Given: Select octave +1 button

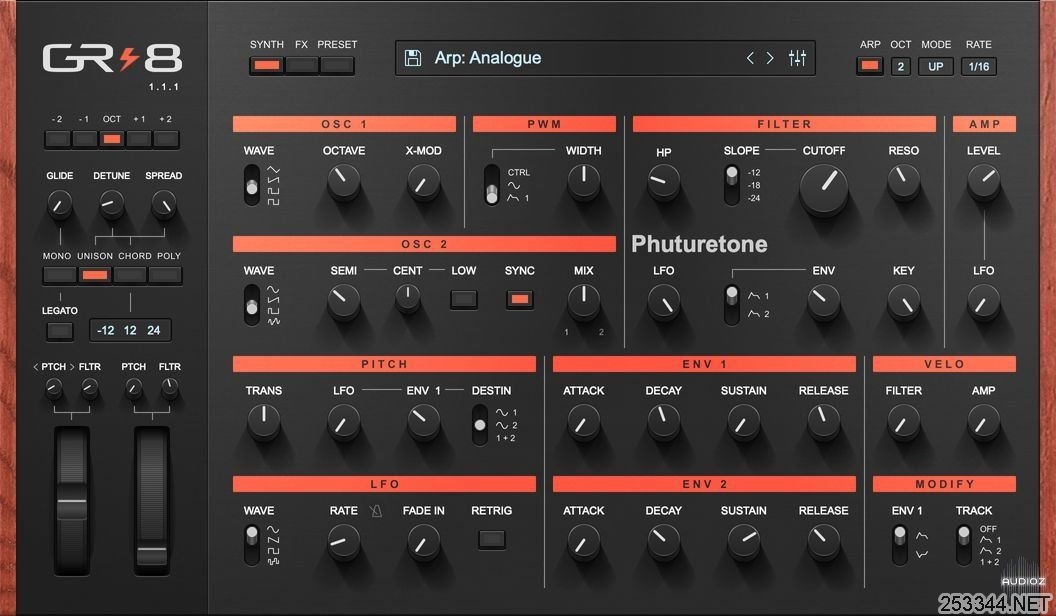Looking at the screenshot, I should pyautogui.click(x=139, y=139).
